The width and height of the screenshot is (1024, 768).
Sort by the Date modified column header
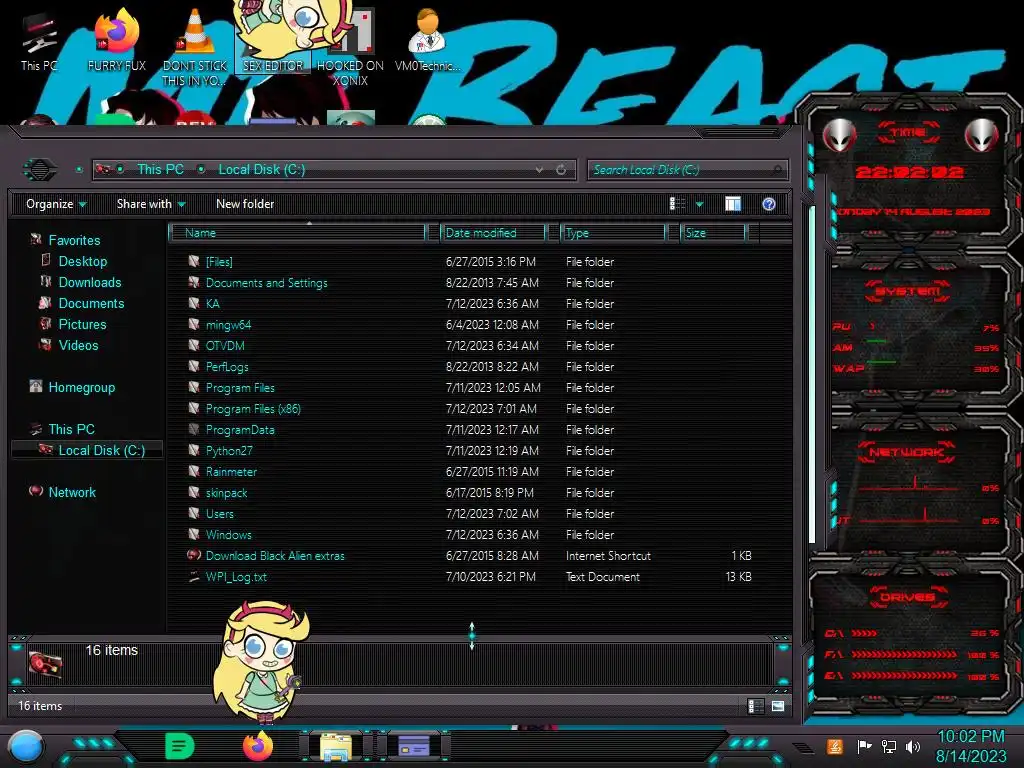[x=494, y=233]
